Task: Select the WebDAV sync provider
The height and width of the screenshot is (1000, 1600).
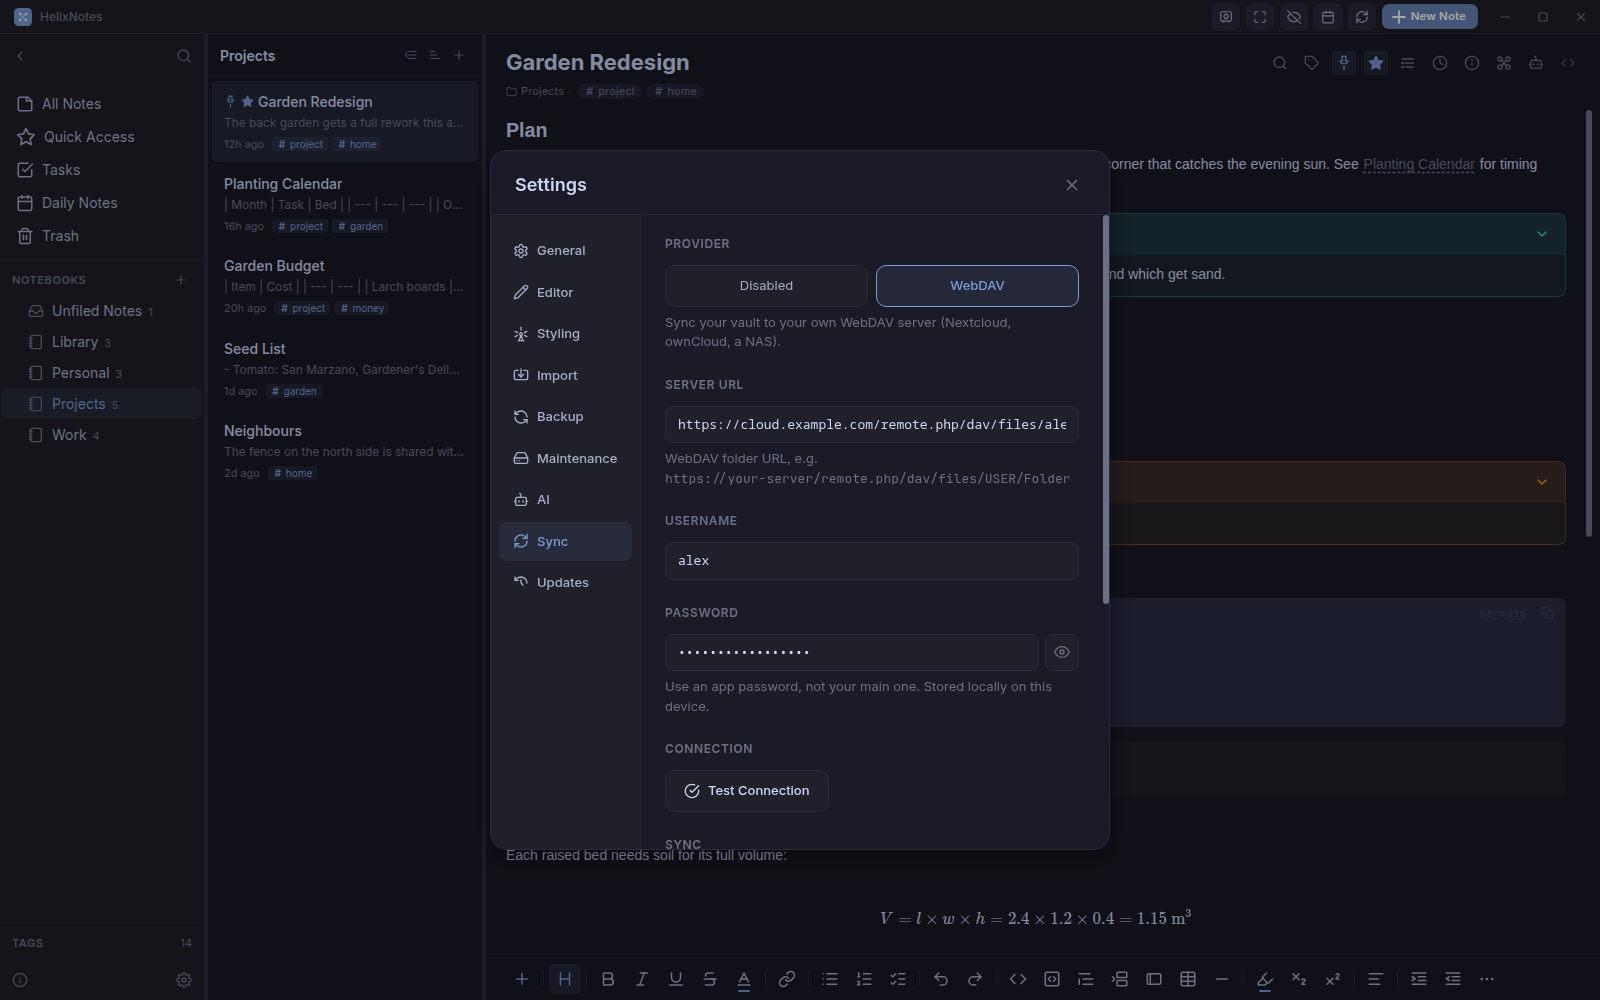Action: 977,286
